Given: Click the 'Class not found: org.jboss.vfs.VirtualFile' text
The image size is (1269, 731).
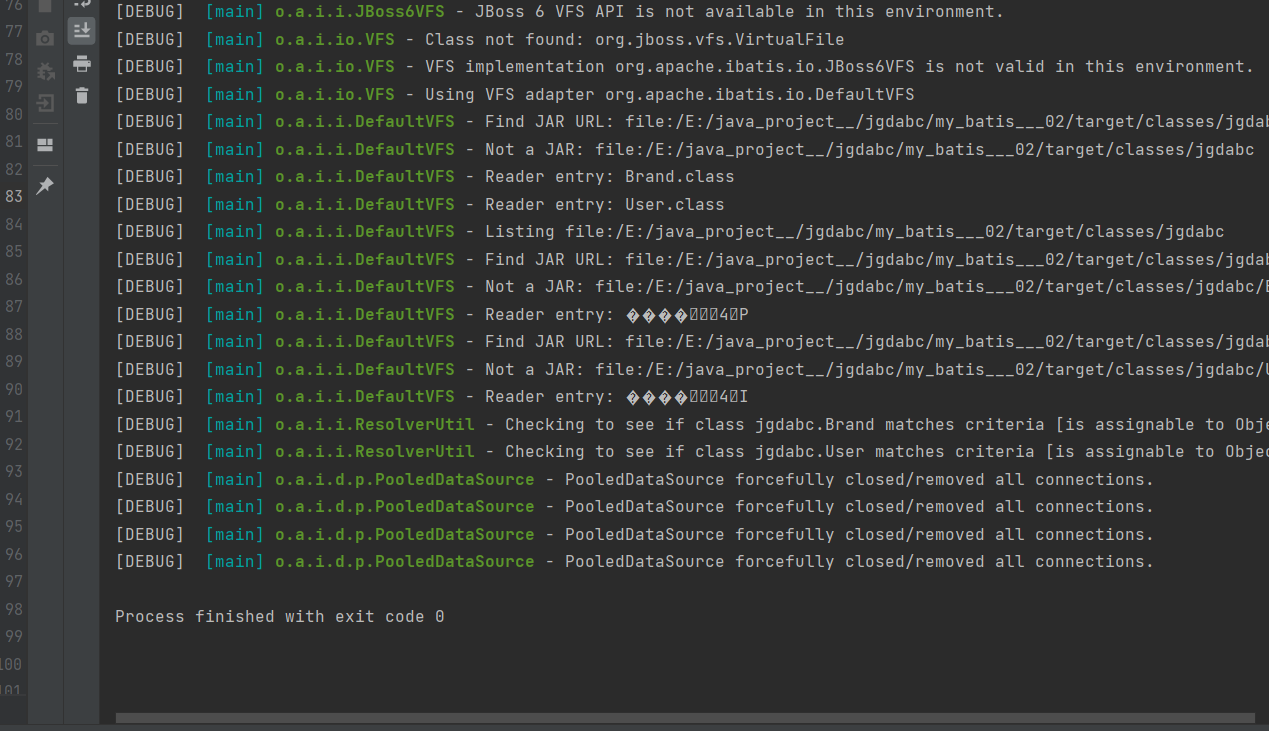Looking at the screenshot, I should point(634,40).
